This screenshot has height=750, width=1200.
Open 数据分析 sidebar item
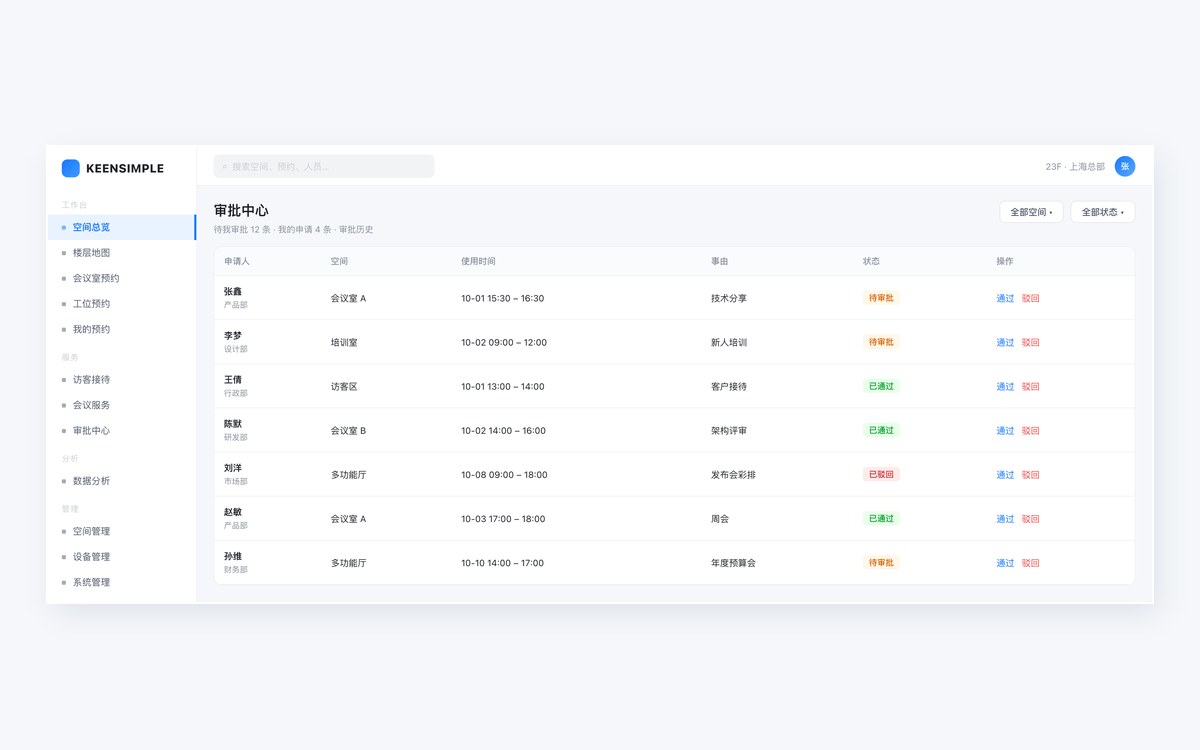[x=121, y=481]
